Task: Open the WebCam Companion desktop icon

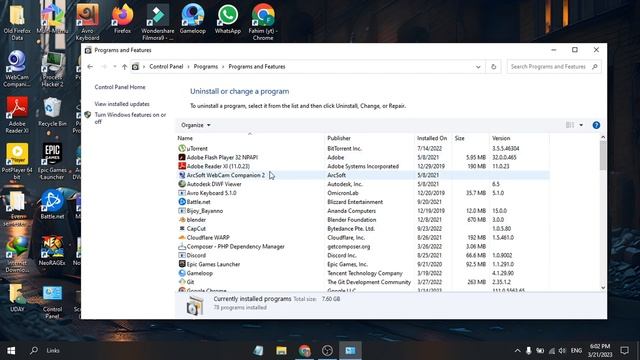Action: click(17, 69)
